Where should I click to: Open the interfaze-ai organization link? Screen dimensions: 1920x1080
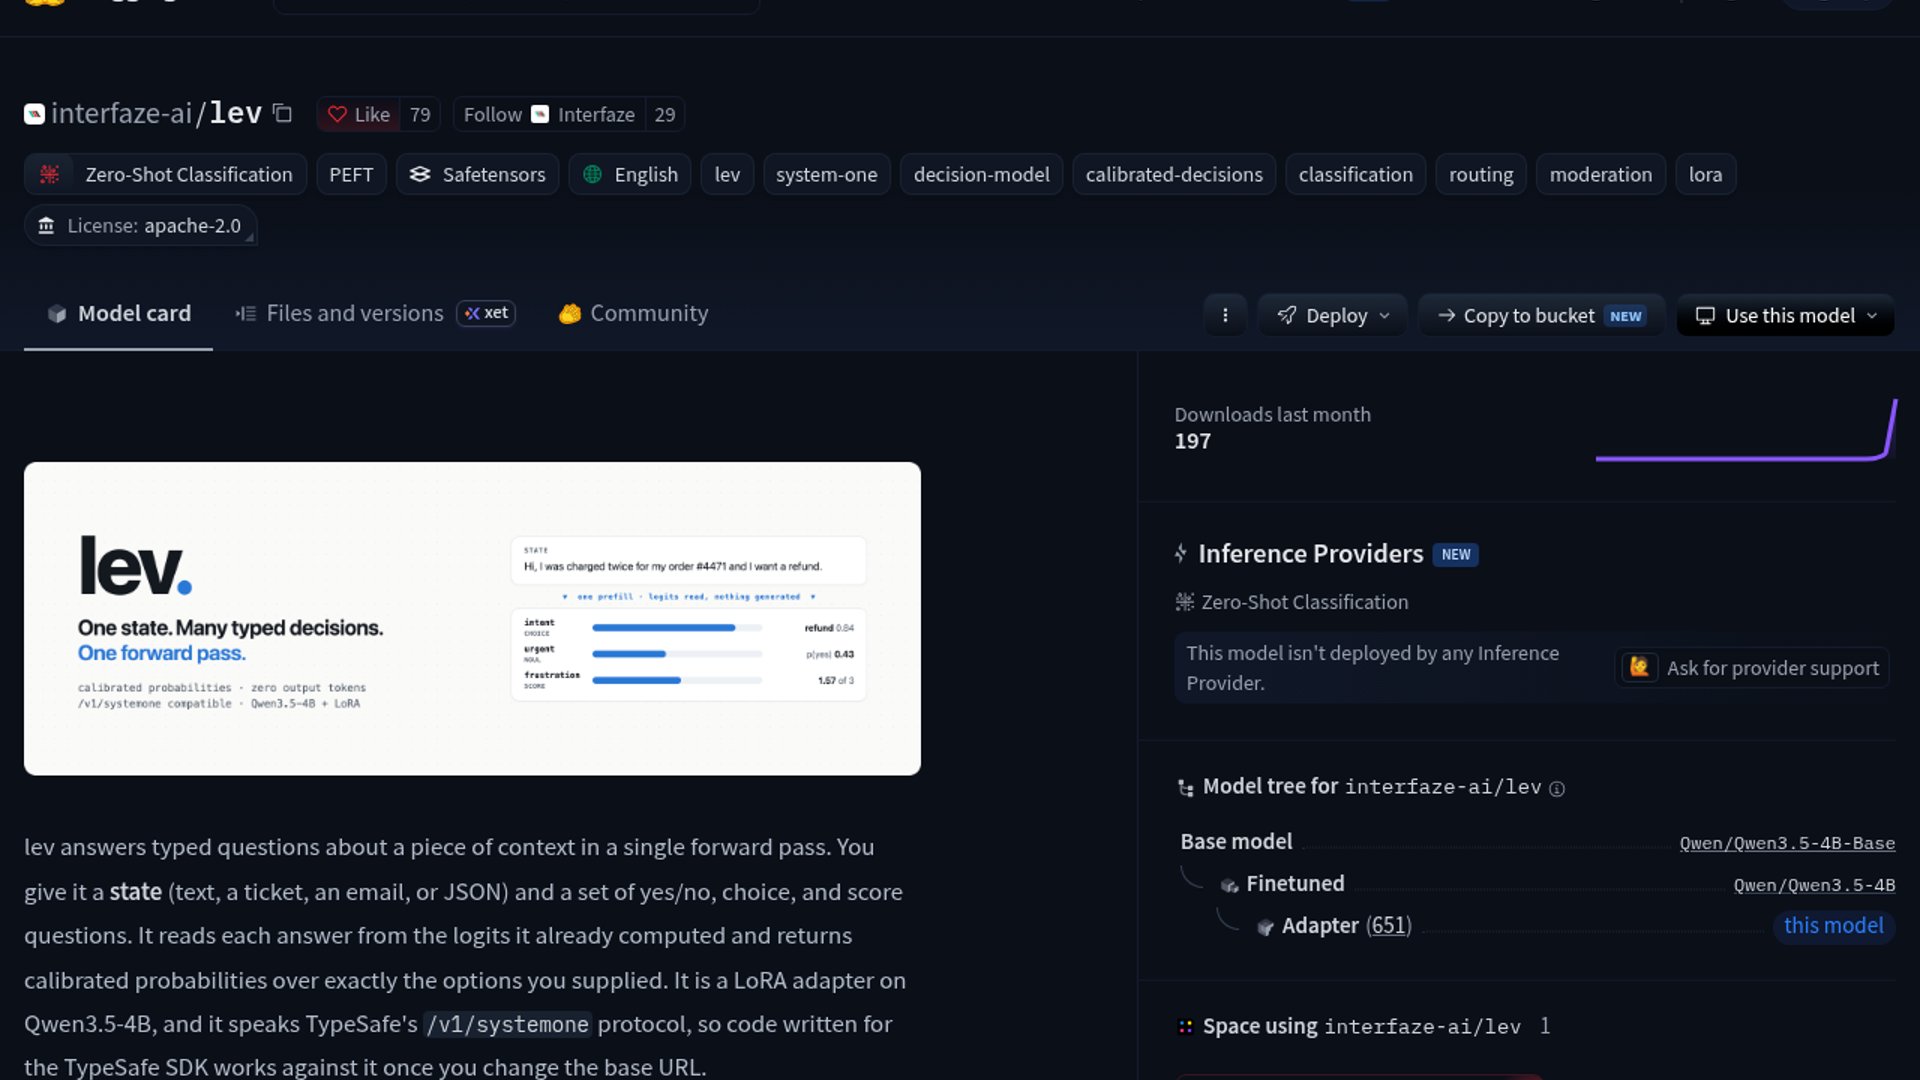(x=121, y=114)
